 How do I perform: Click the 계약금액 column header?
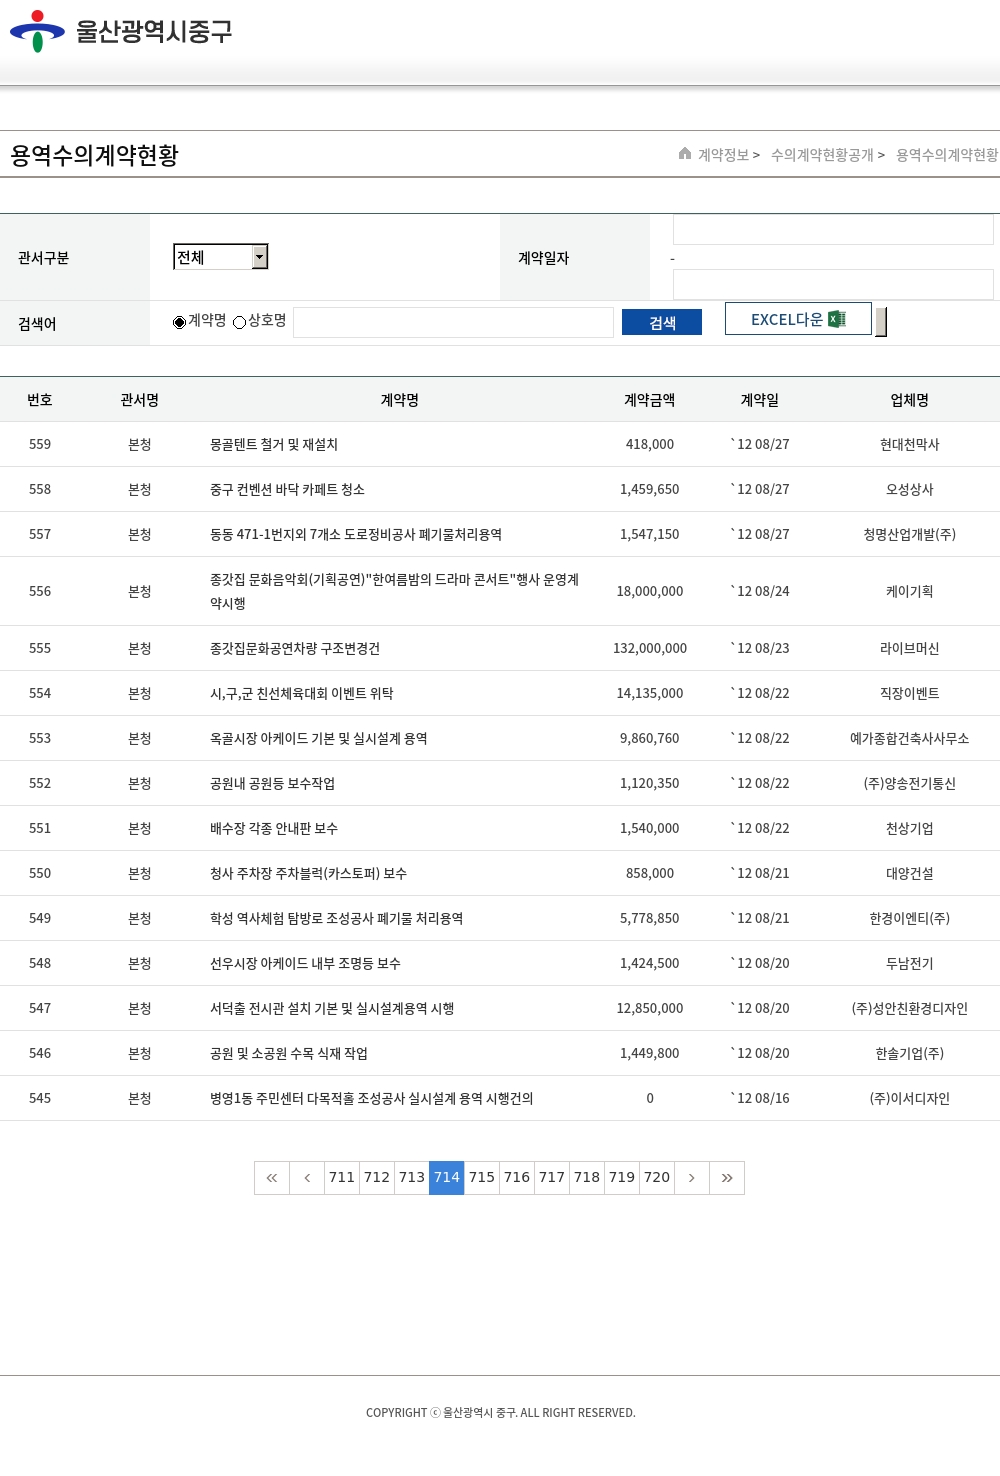coord(649,400)
